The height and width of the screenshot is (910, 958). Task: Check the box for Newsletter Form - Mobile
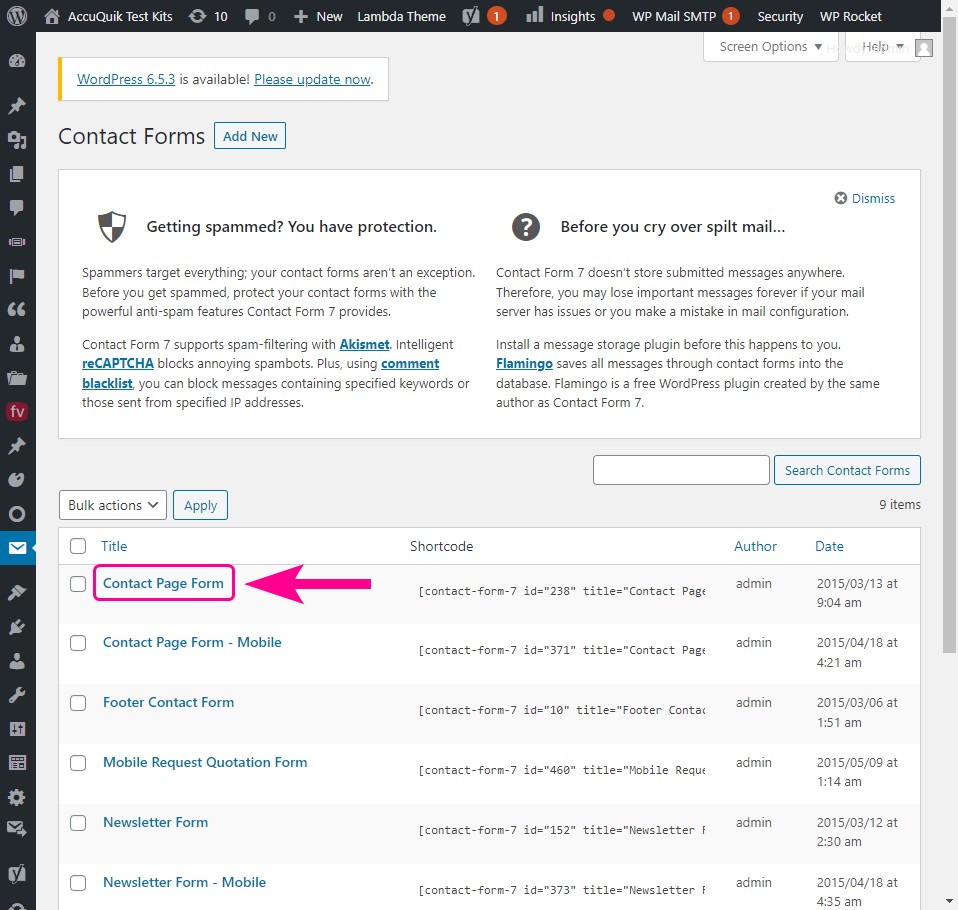click(x=78, y=883)
